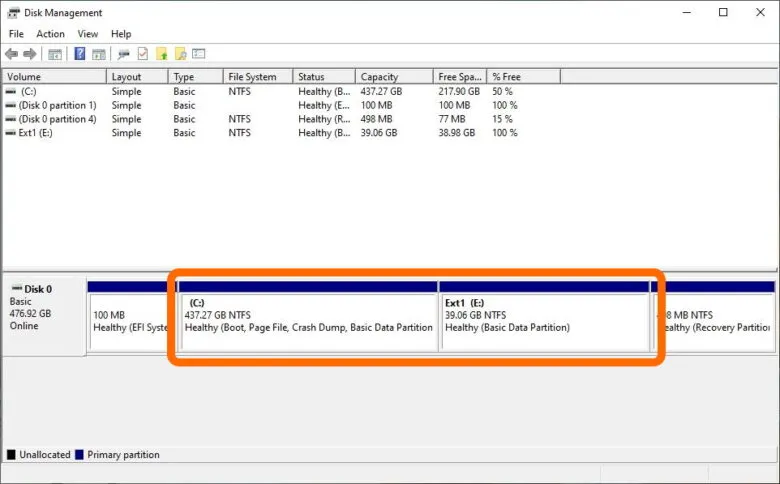This screenshot has height=484, width=780.
Task: Click the folder with magnifier toolbar icon
Action: 180,54
